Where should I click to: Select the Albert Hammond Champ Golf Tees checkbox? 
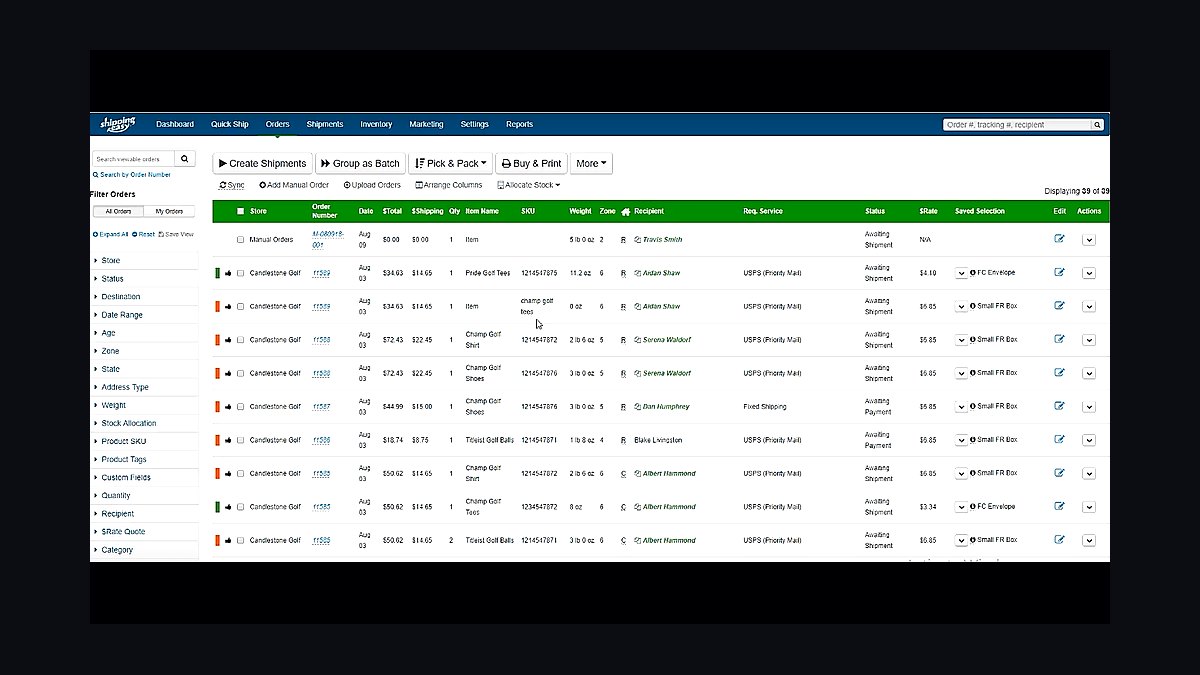pos(240,507)
